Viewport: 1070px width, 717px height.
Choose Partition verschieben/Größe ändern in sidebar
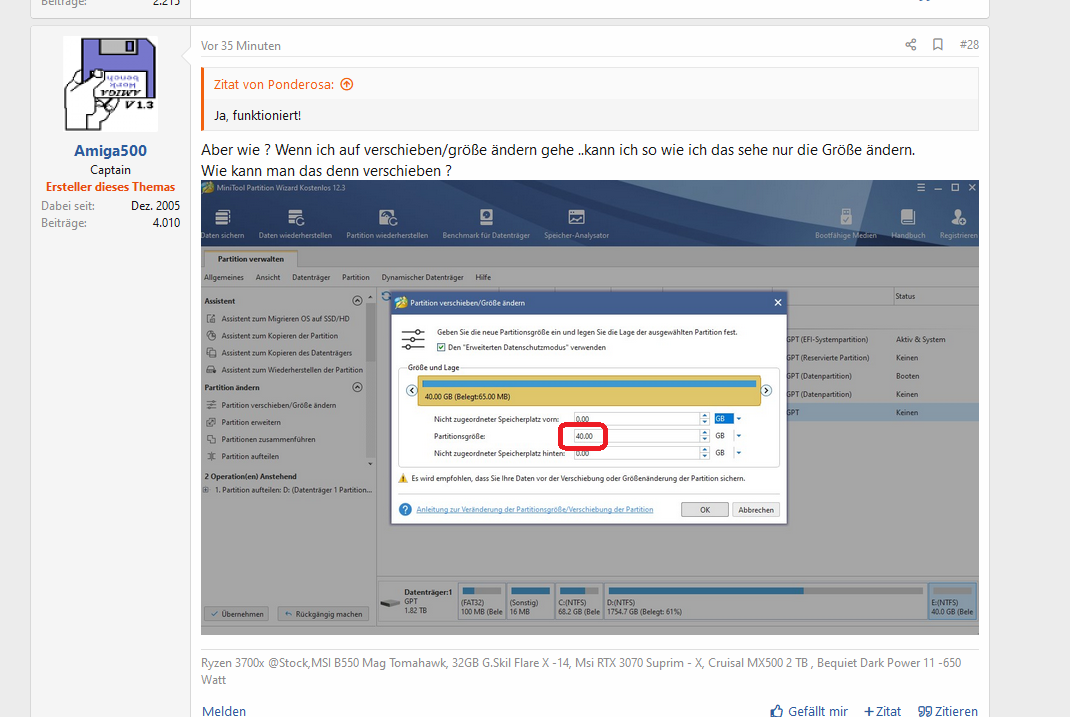pyautogui.click(x=278, y=405)
